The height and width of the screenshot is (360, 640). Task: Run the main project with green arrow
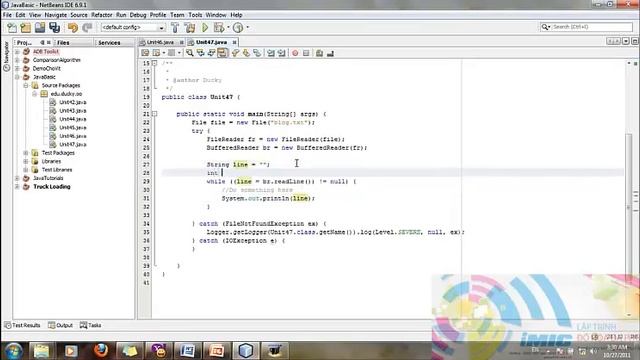point(205,27)
